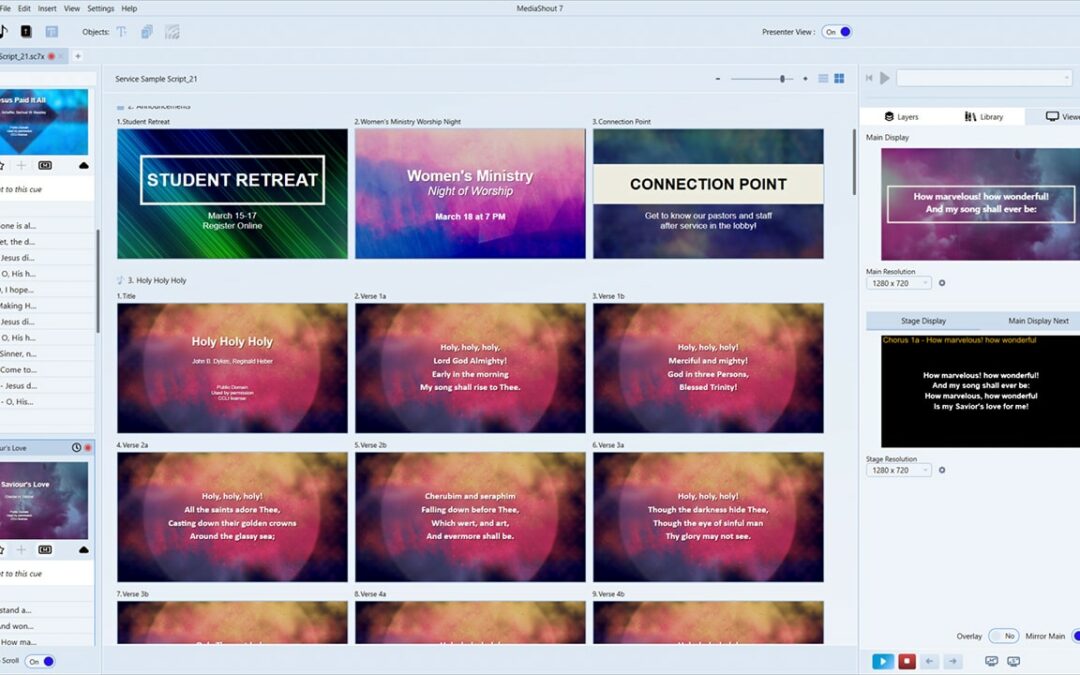Screen dimensions: 1080x675
Task: Click the plus icon under Jesus Paid It All cue
Action: click(21, 165)
